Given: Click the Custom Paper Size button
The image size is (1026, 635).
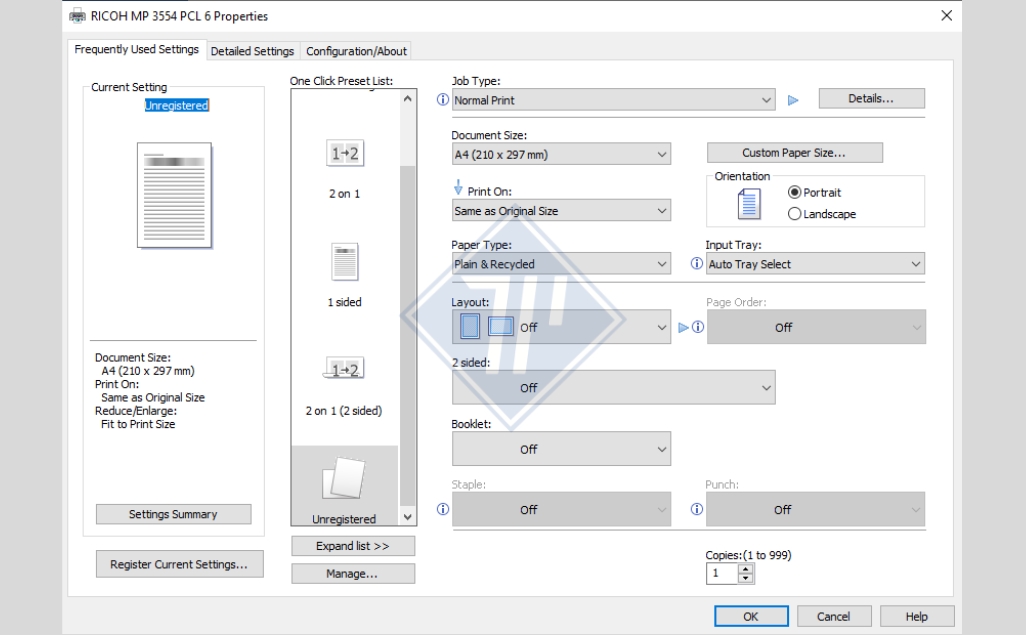Looking at the screenshot, I should point(794,153).
